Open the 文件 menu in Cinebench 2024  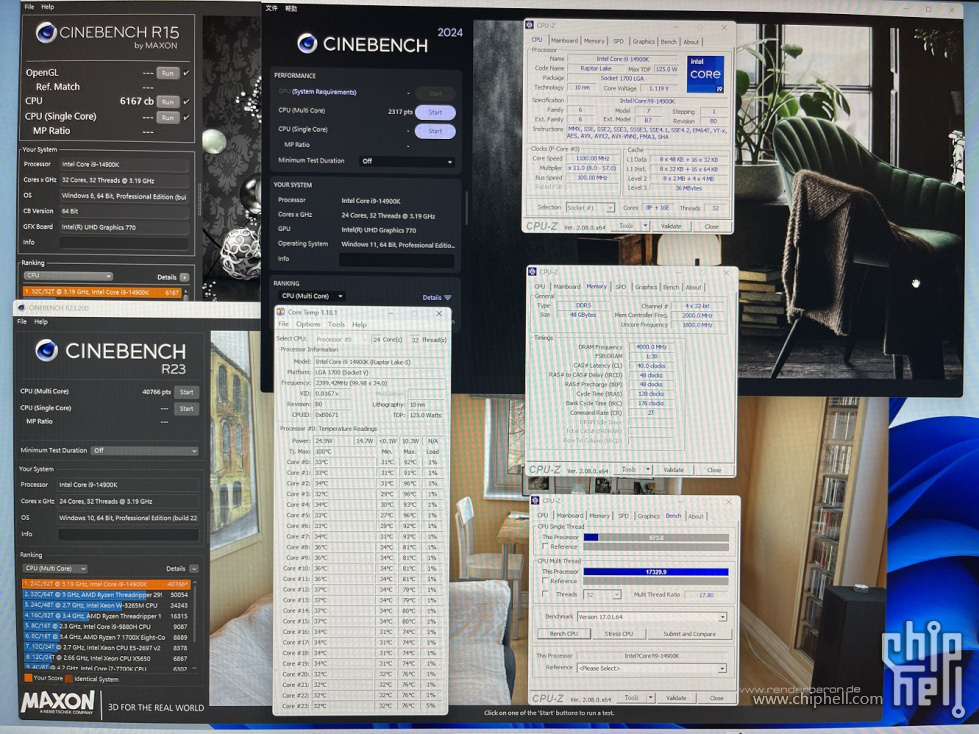pos(272,8)
